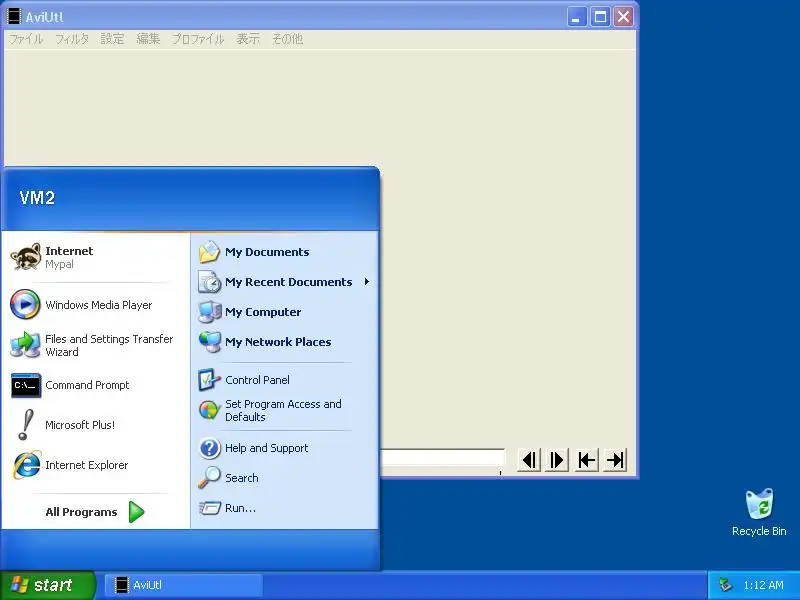Click the system tray network icon
Image resolution: width=800 pixels, height=600 pixels.
724,585
